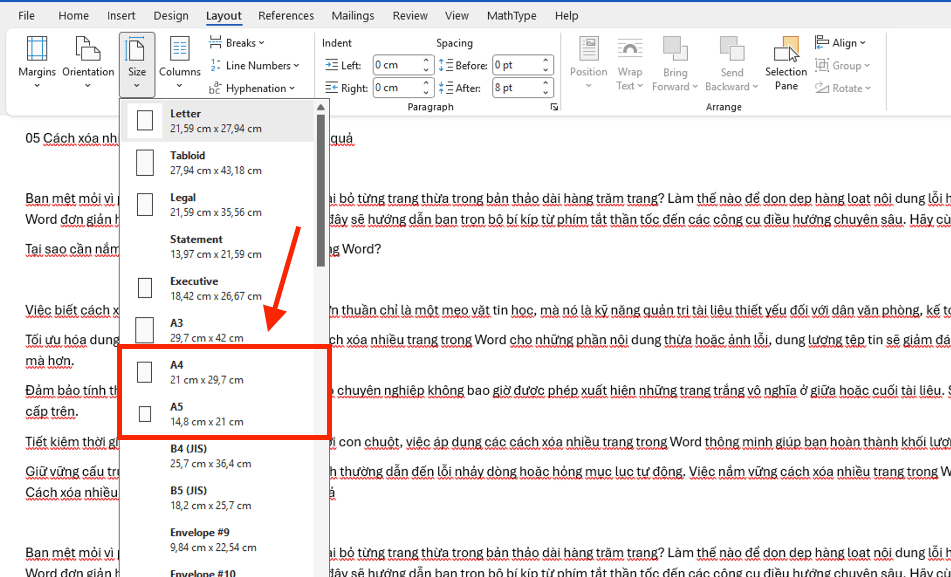The height and width of the screenshot is (577, 951).
Task: Increase Left indent with up arrow
Action: [426, 61]
